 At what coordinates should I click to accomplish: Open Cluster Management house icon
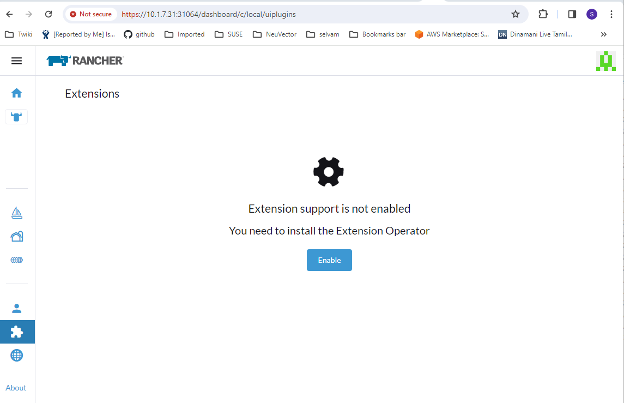(16, 237)
